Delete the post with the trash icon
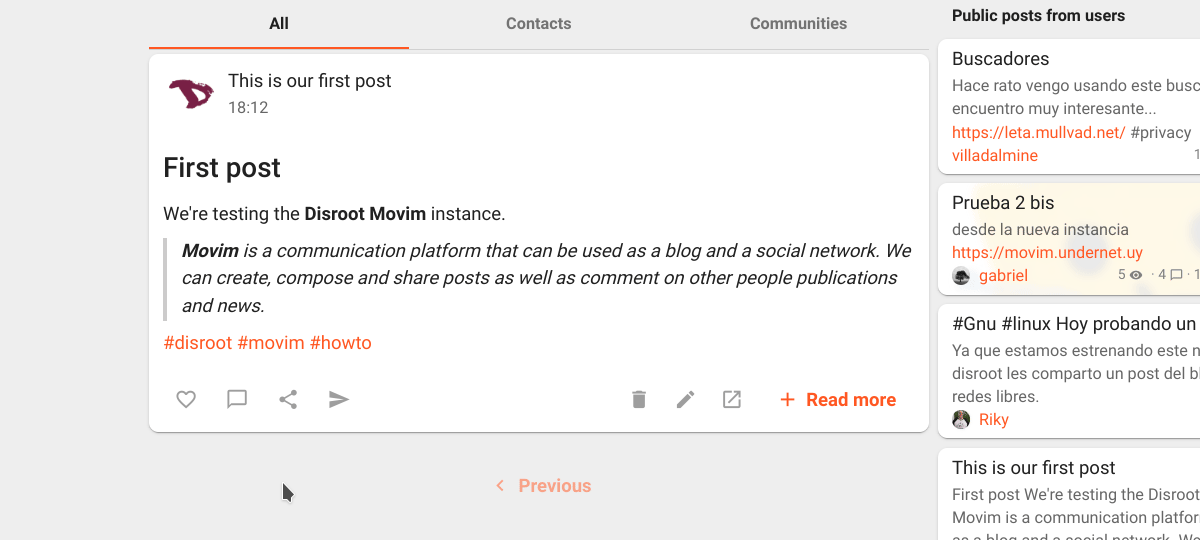The width and height of the screenshot is (1200, 540). (639, 400)
